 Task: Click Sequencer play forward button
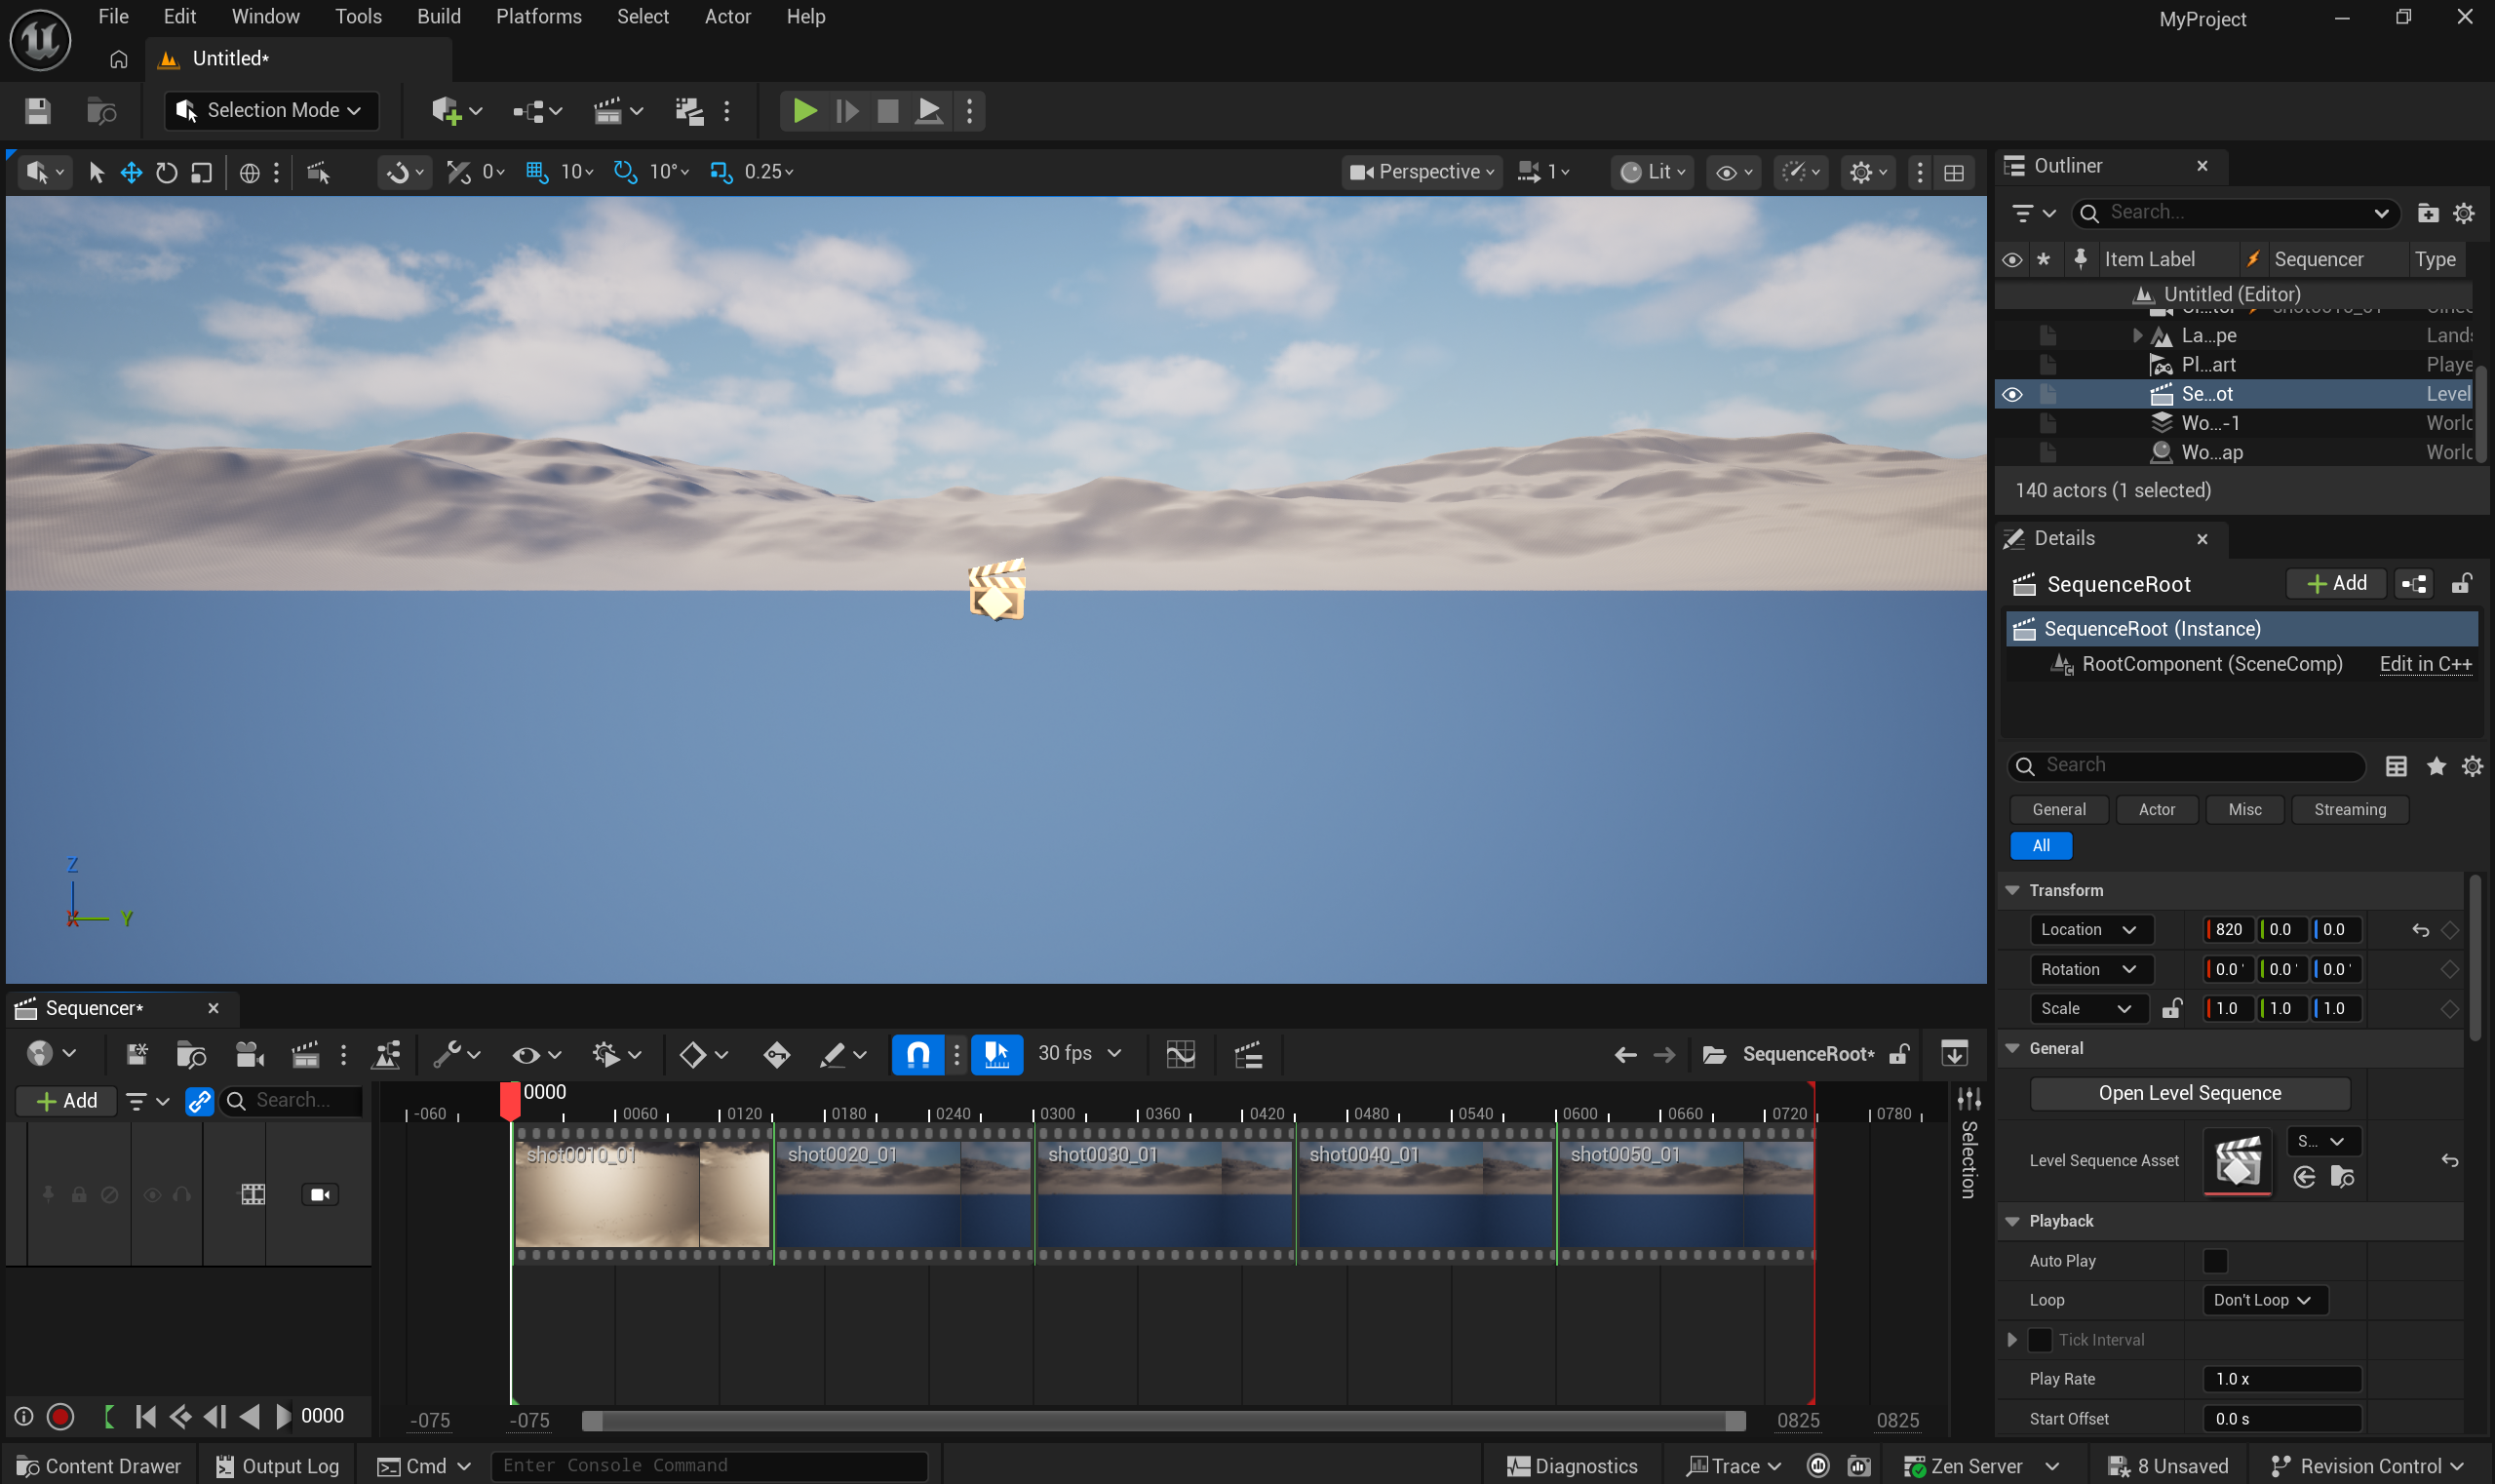coord(283,1416)
